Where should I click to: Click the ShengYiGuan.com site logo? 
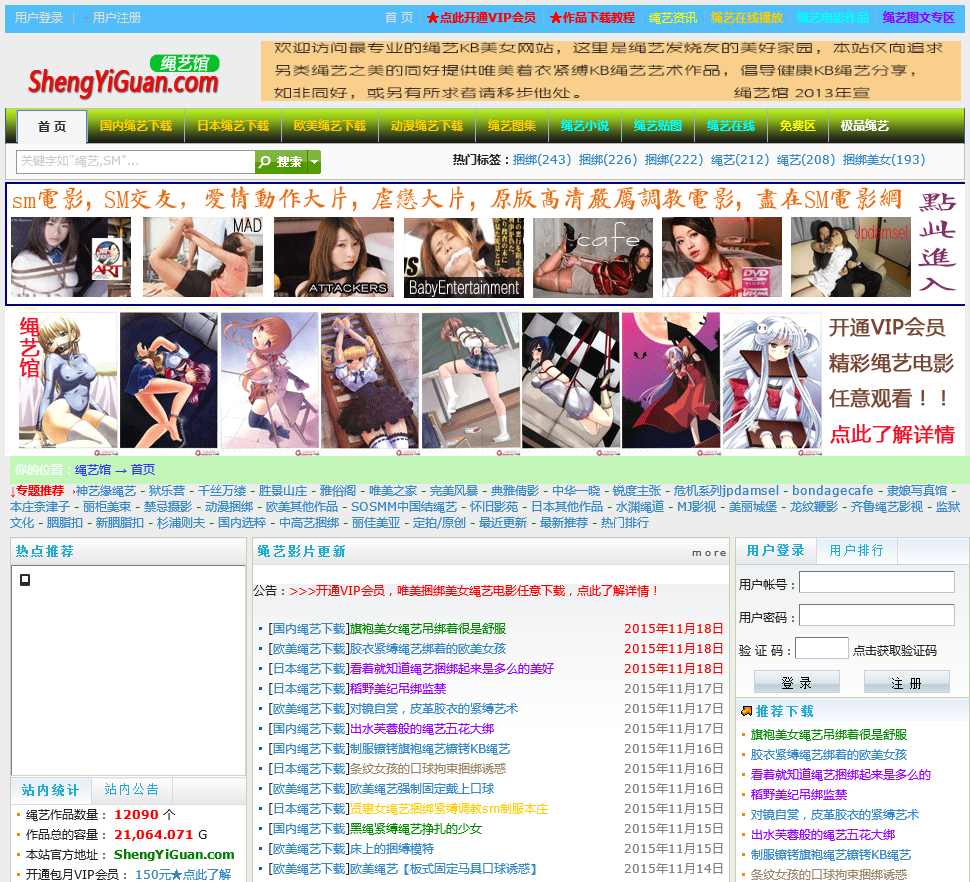pos(123,75)
